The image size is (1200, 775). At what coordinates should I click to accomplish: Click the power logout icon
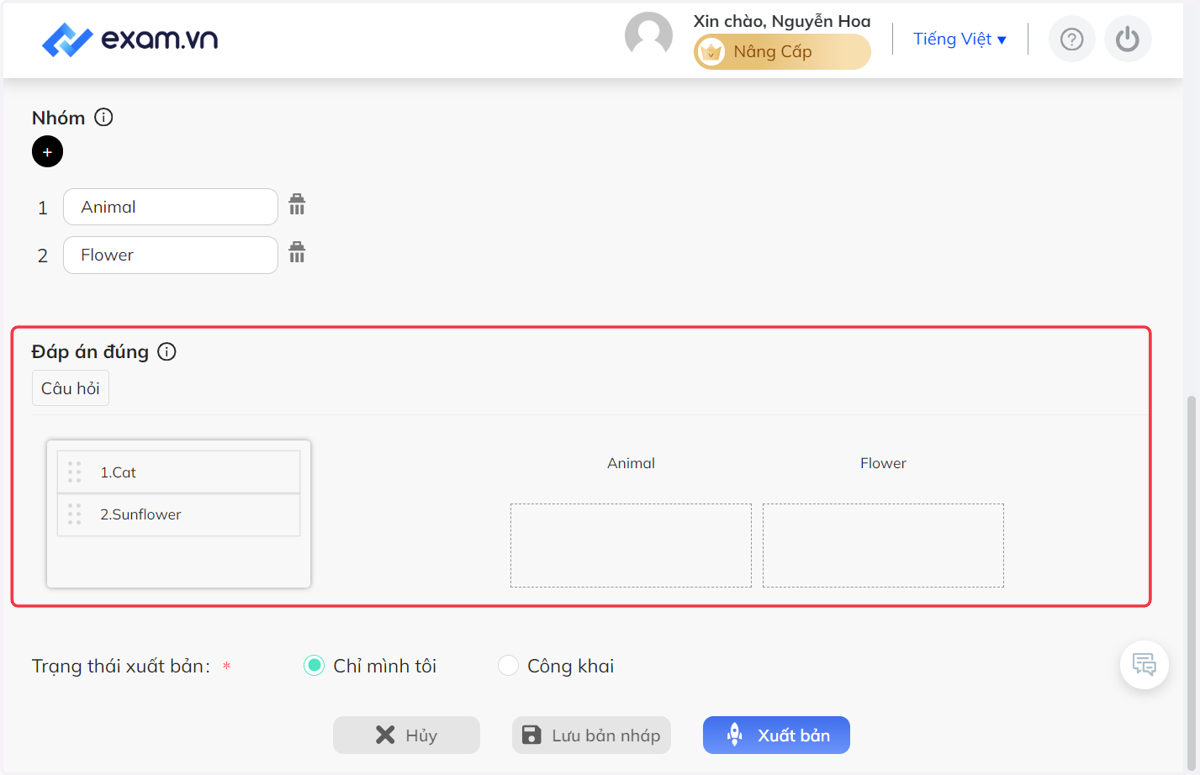[x=1128, y=39]
